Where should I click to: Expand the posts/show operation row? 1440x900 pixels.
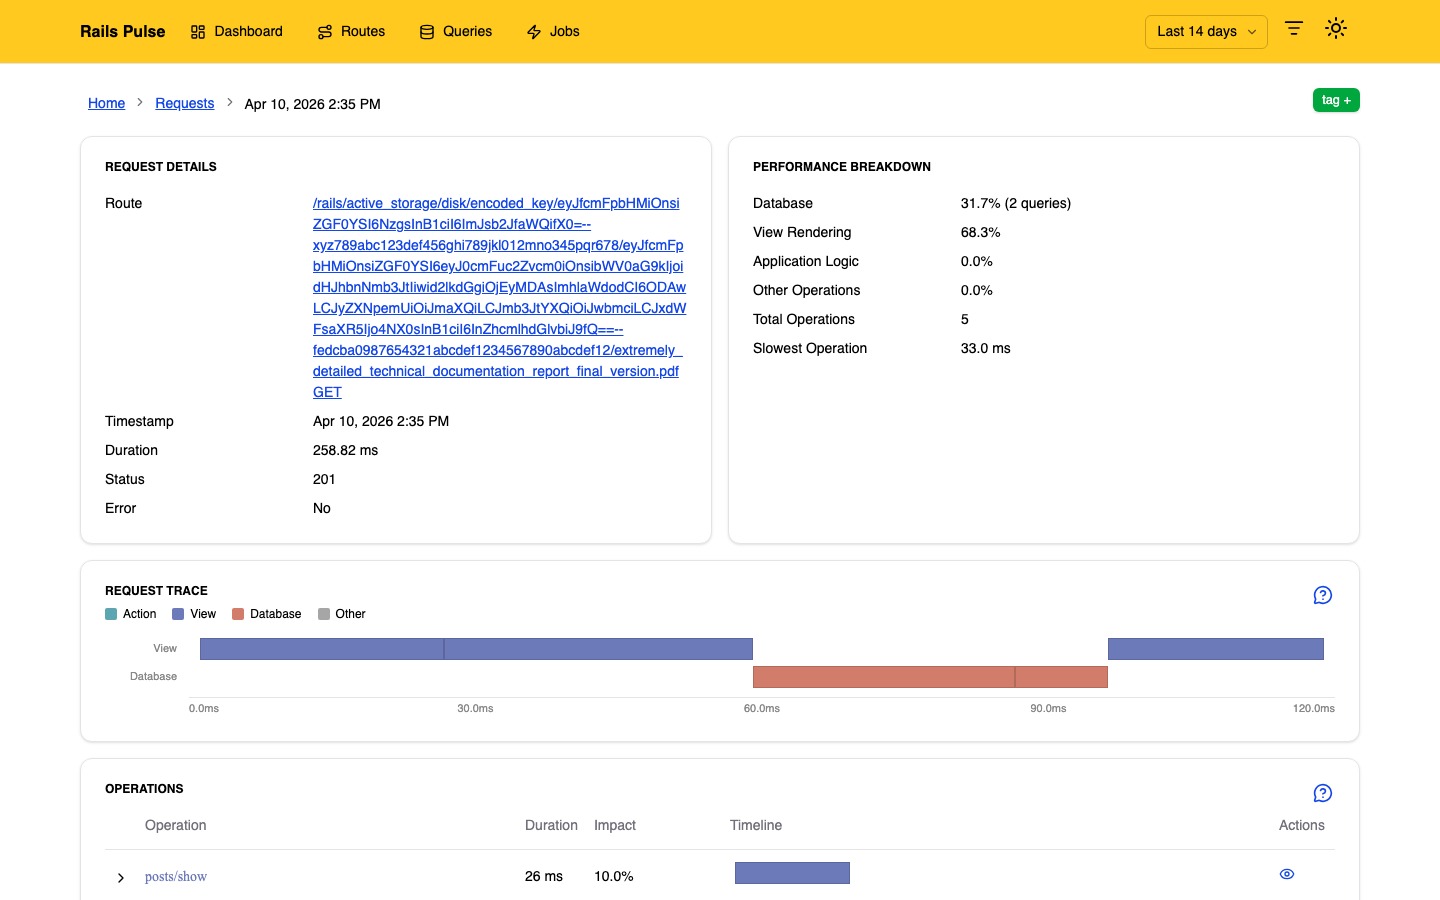point(121,878)
